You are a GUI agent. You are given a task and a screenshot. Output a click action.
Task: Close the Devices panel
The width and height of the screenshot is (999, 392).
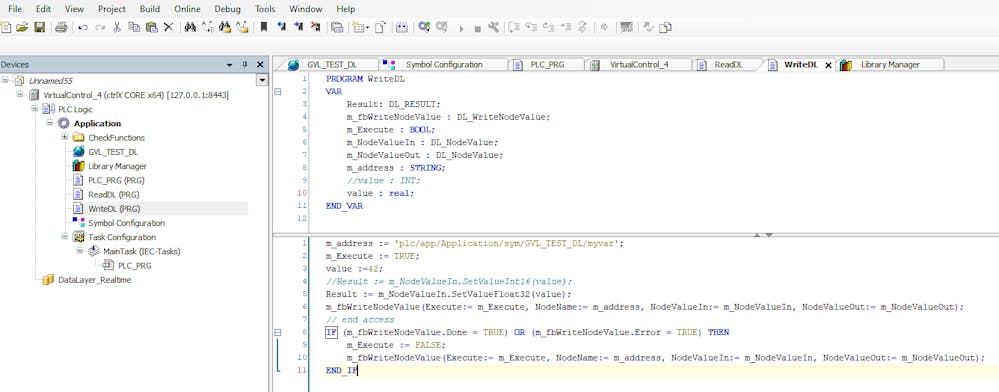tap(260, 65)
